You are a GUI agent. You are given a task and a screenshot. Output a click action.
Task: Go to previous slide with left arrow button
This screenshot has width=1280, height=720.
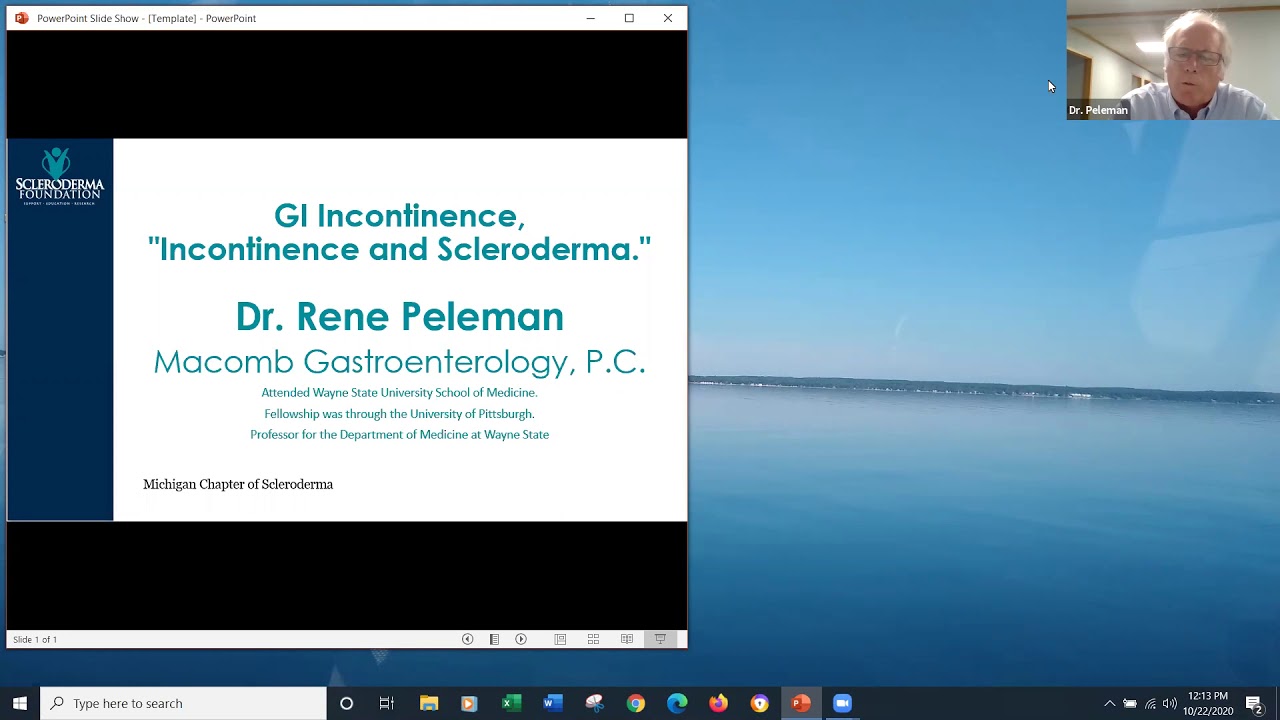point(467,639)
